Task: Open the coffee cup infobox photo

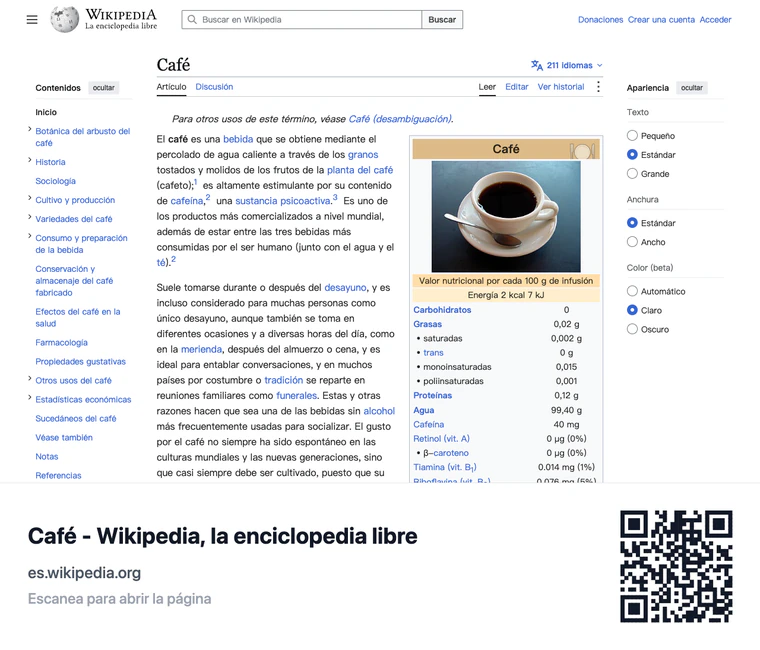Action: pos(506,216)
